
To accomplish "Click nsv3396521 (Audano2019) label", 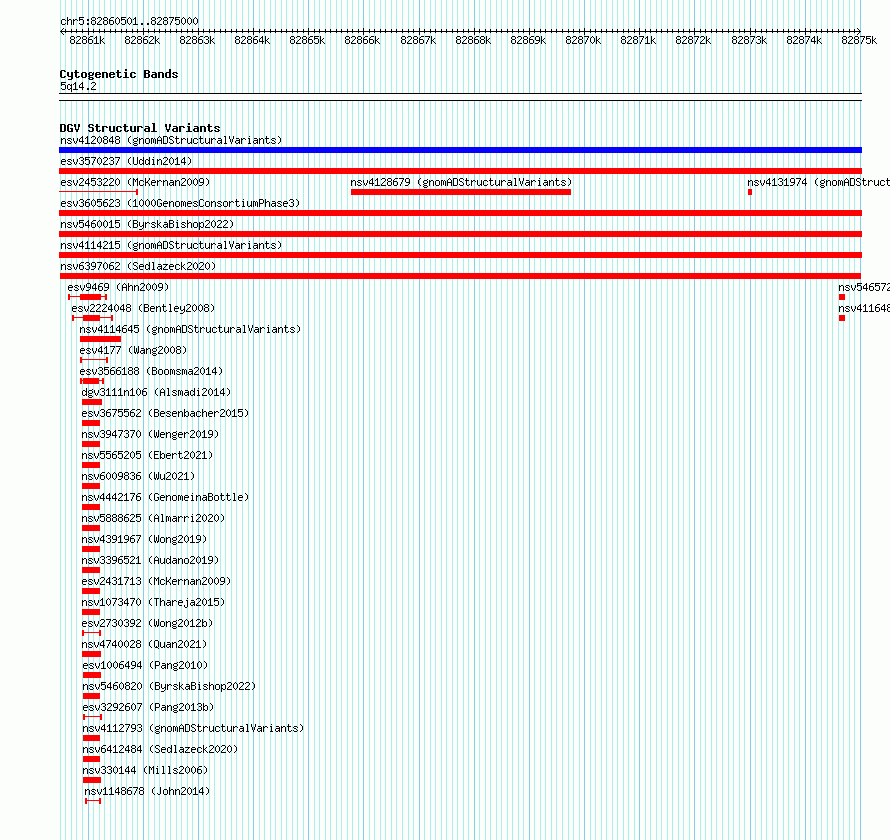I will coord(150,560).
